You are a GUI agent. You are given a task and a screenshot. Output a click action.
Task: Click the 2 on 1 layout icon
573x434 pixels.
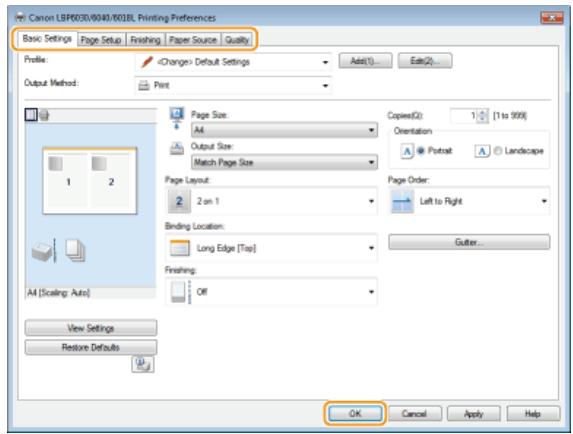(179, 201)
